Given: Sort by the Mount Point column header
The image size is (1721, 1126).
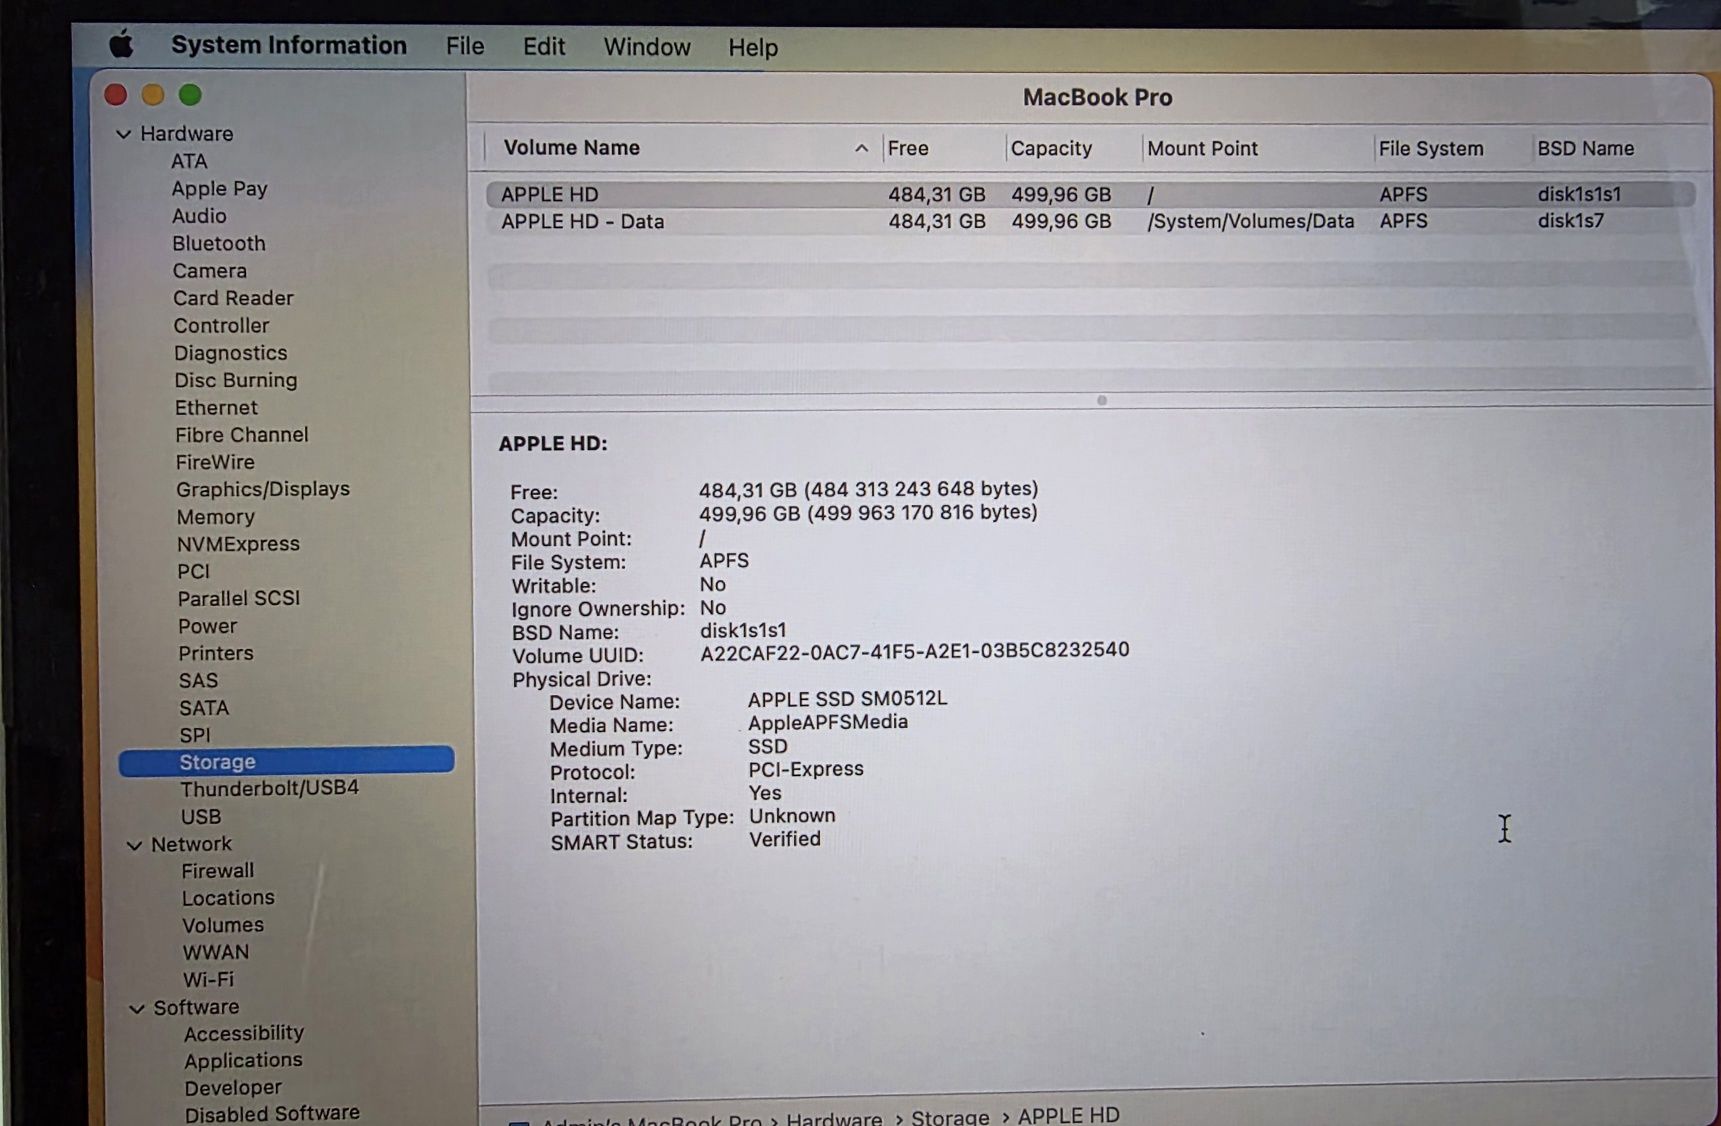Looking at the screenshot, I should 1258,148.
